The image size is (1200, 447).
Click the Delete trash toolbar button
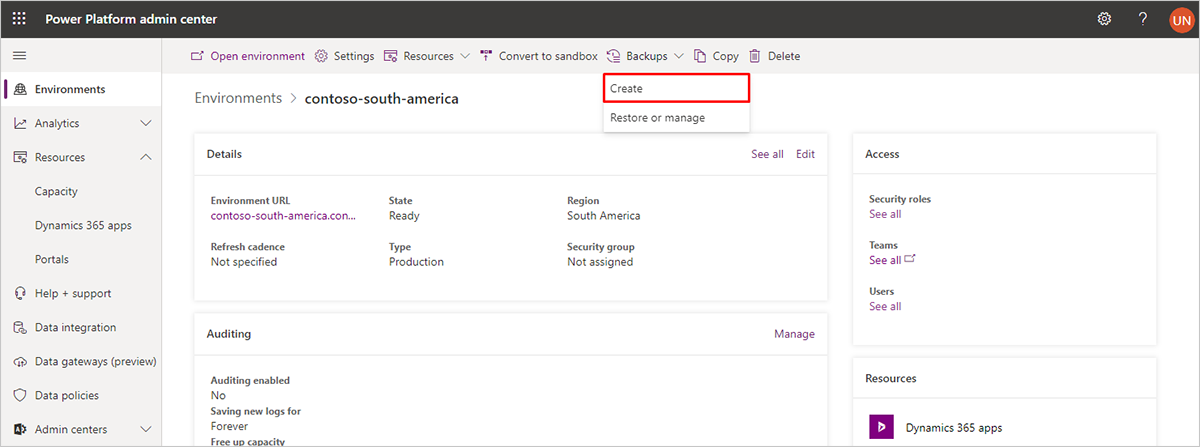point(774,56)
